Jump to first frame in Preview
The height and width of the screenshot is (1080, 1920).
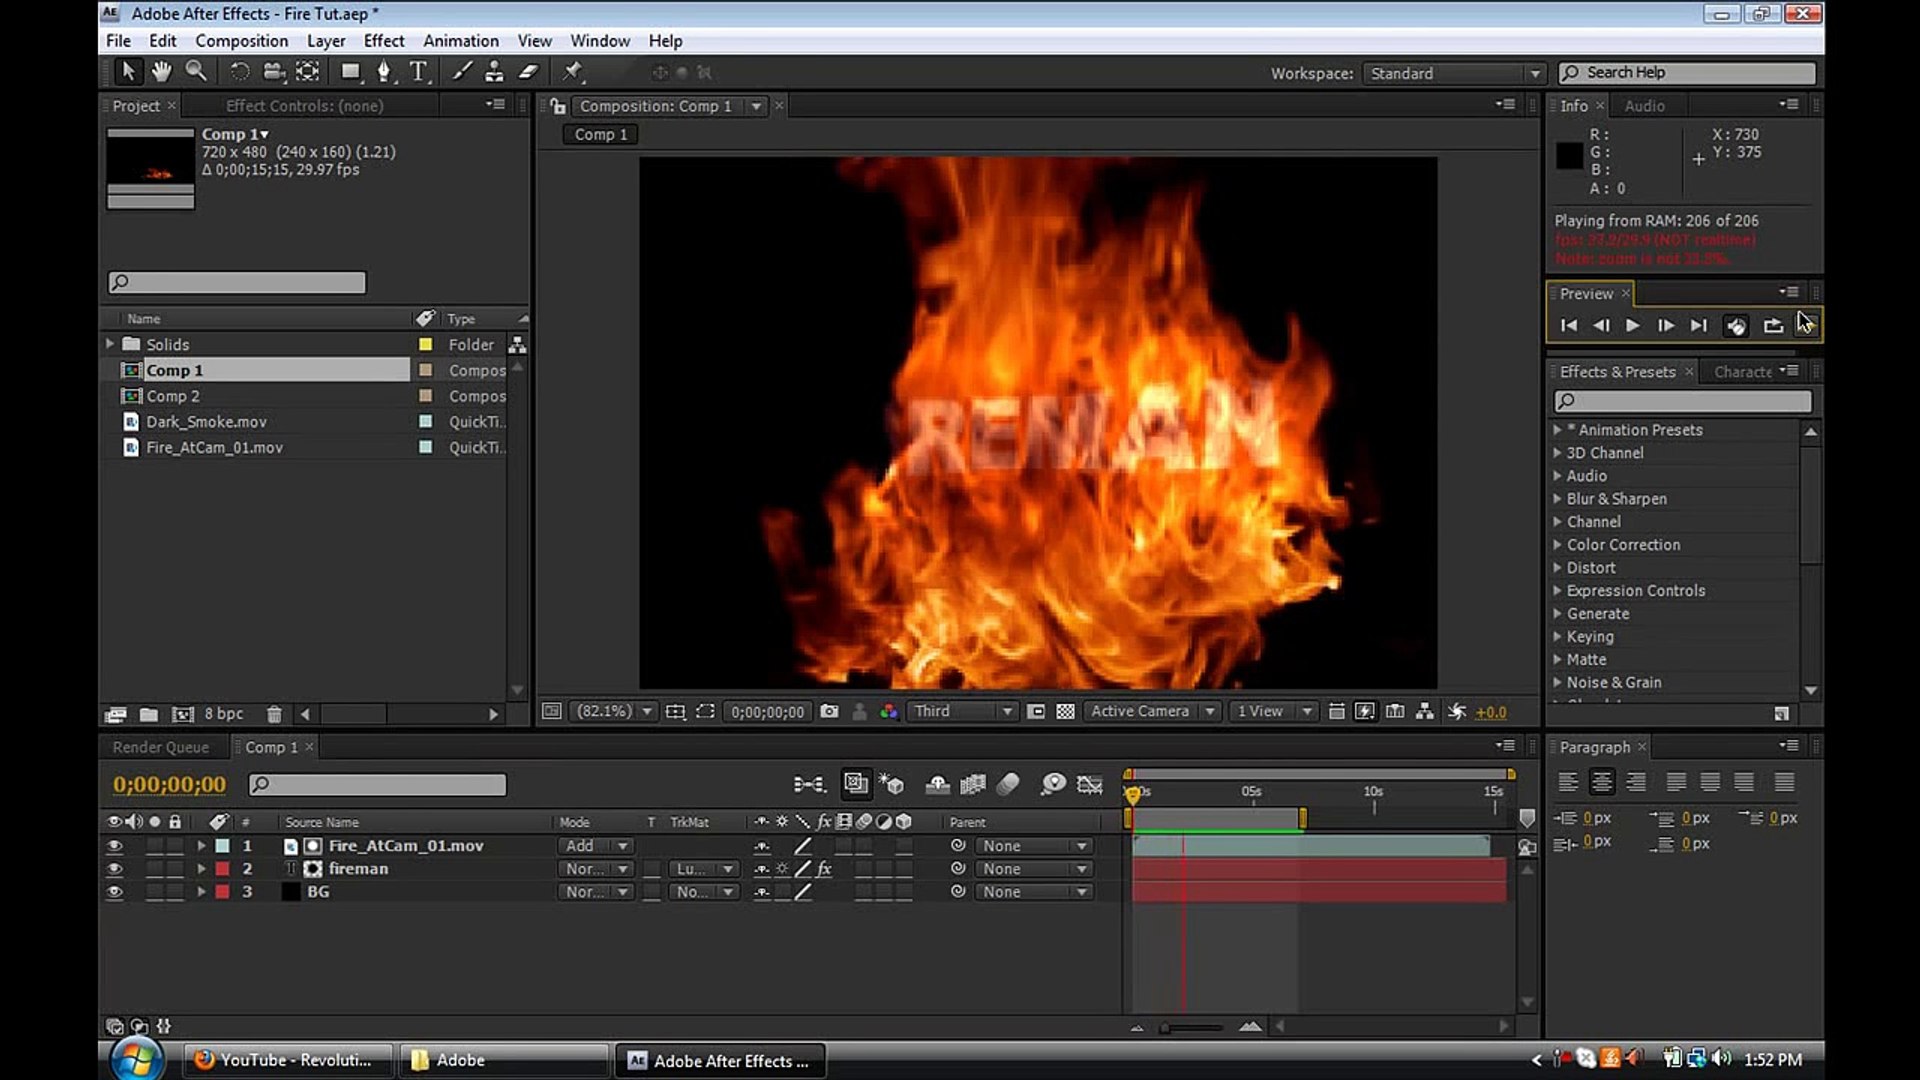coord(1569,326)
